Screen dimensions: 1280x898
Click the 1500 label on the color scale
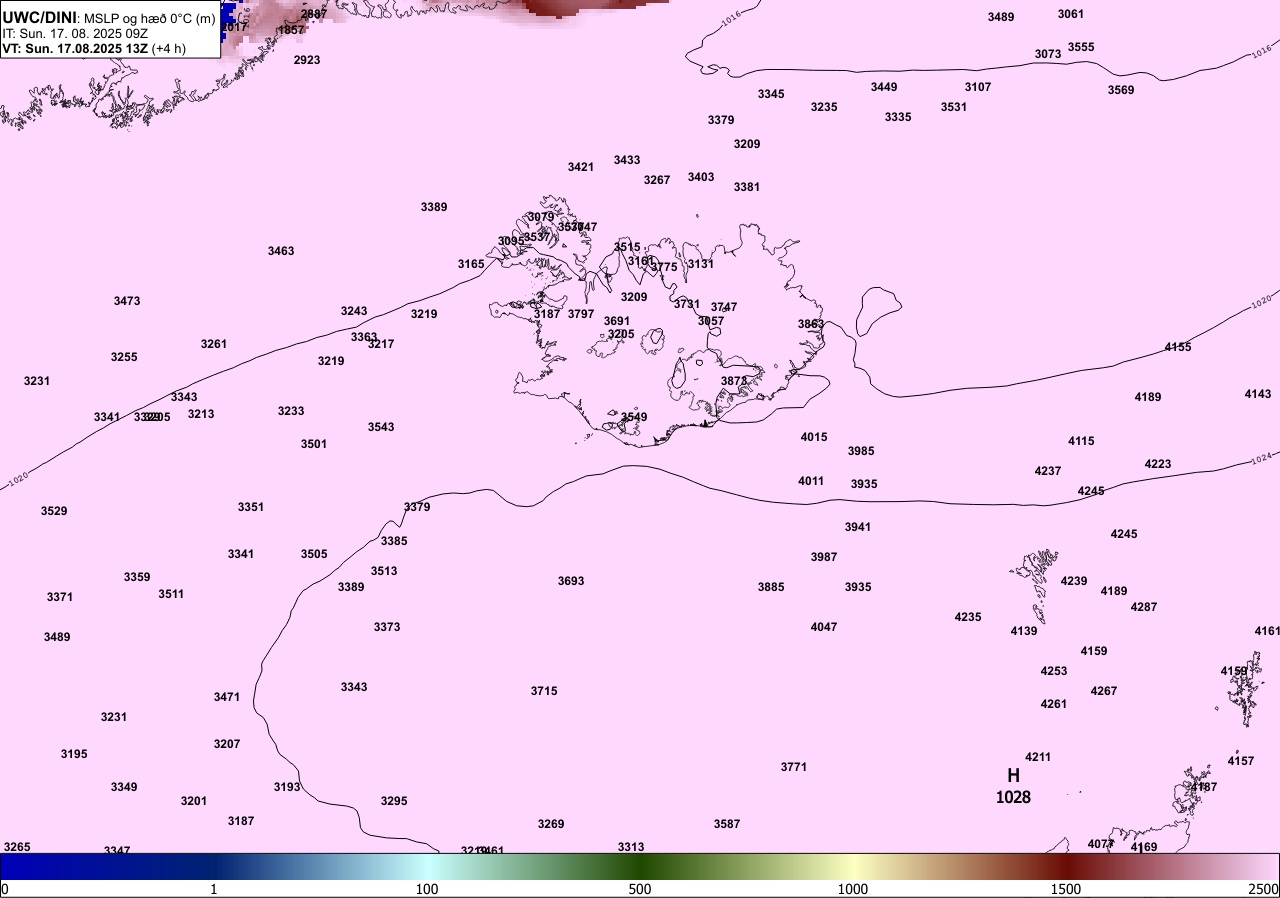[x=1066, y=889]
